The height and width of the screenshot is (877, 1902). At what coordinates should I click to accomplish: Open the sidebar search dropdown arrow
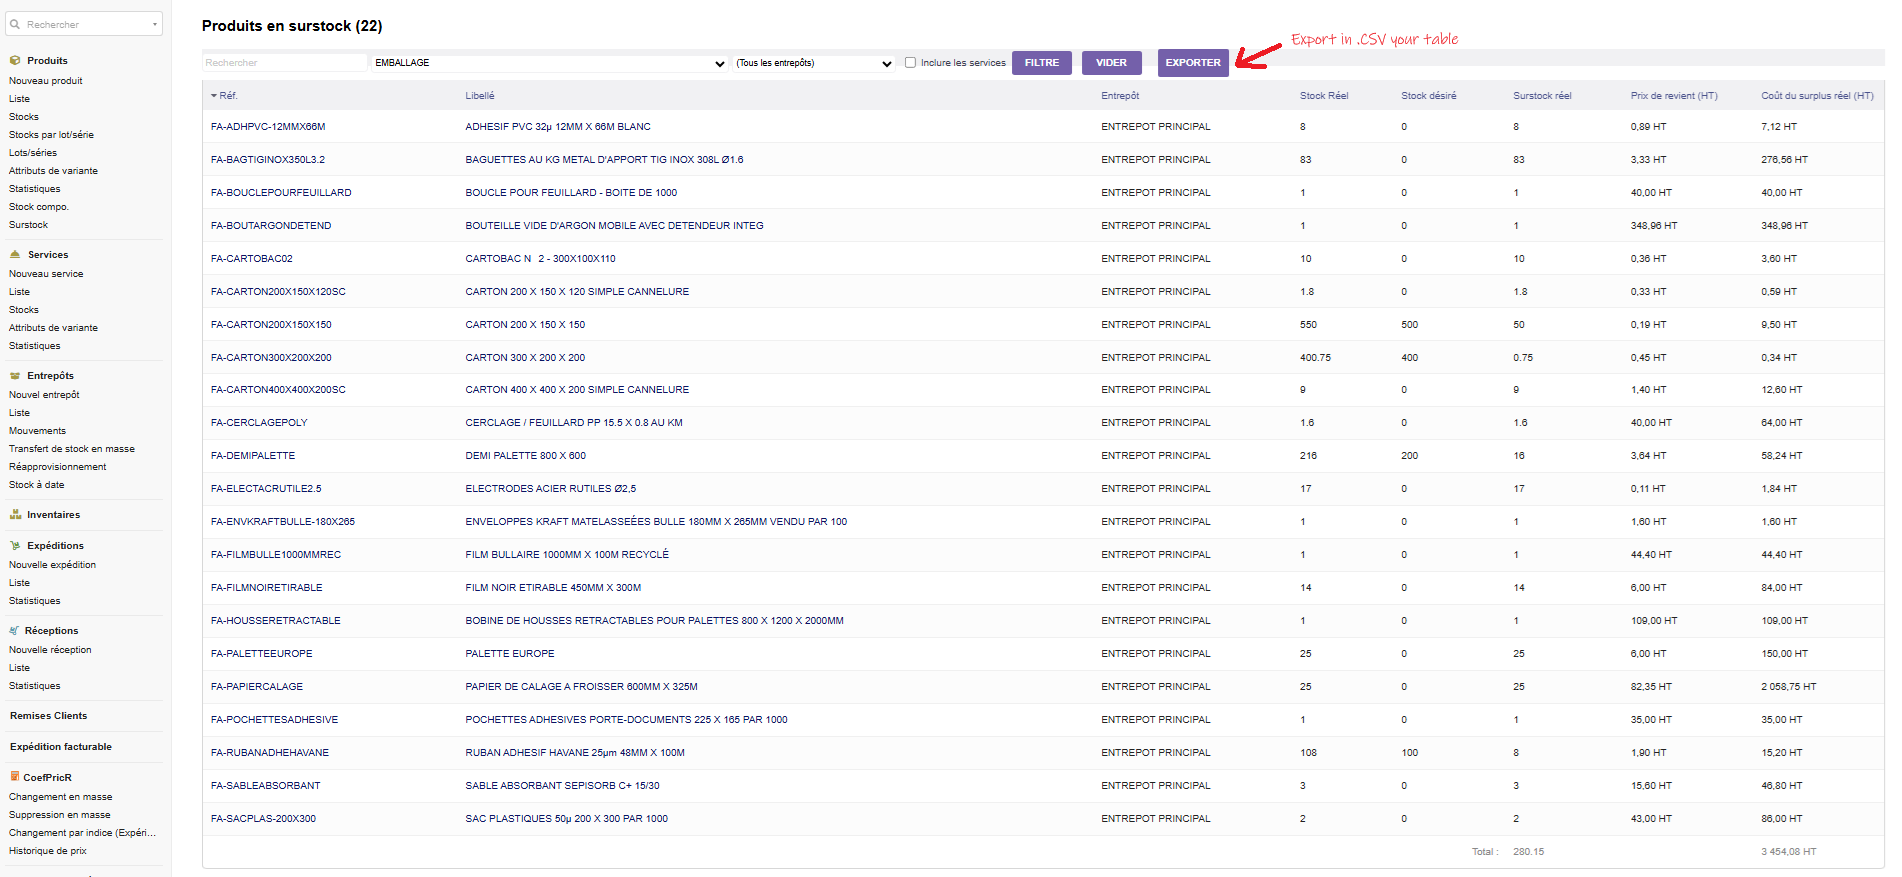coord(155,25)
